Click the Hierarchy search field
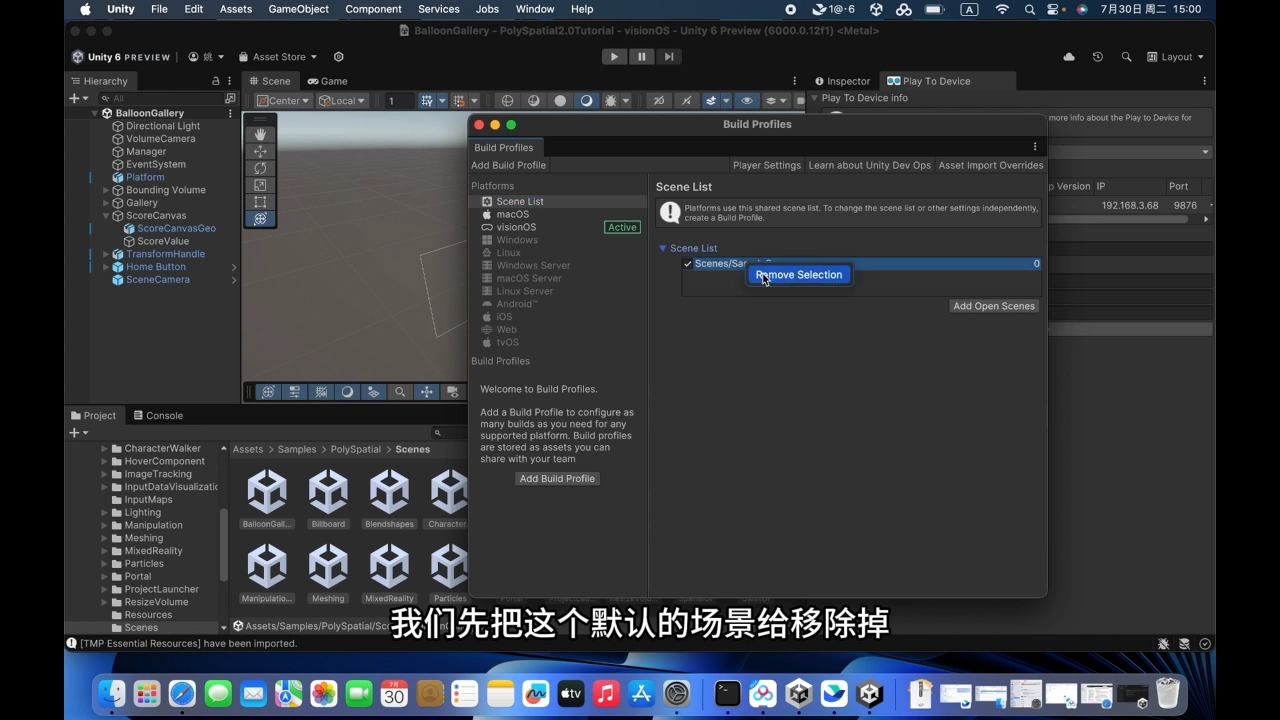 pos(163,98)
